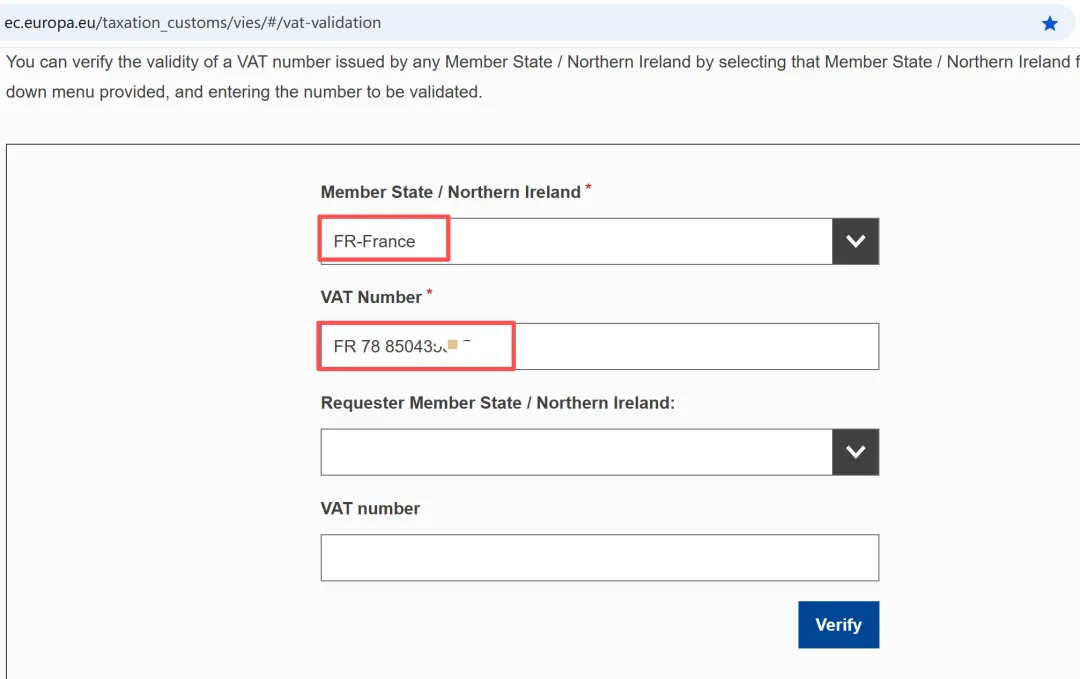Click the blank right part of the VAT Number field
The height and width of the screenshot is (679, 1080).
[x=700, y=346]
